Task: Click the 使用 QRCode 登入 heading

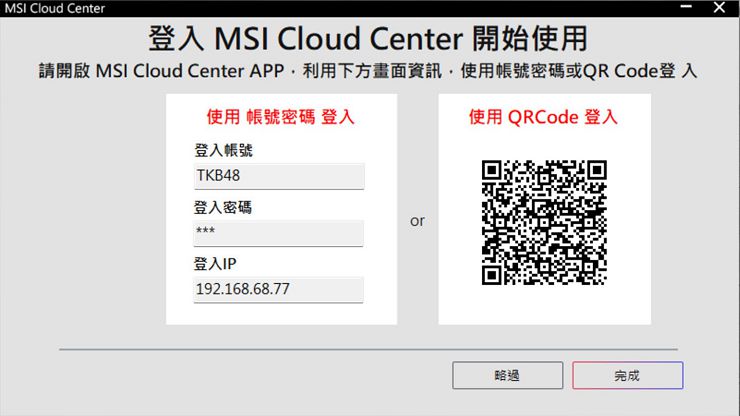Action: point(543,117)
